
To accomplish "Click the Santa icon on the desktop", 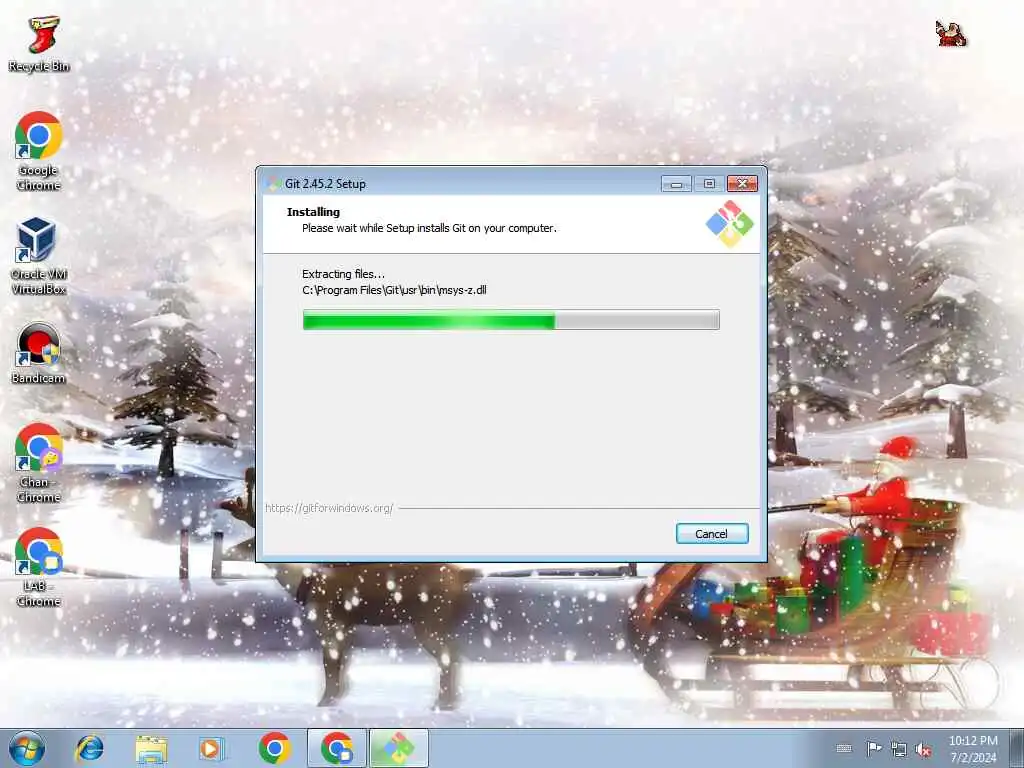I will tap(950, 33).
